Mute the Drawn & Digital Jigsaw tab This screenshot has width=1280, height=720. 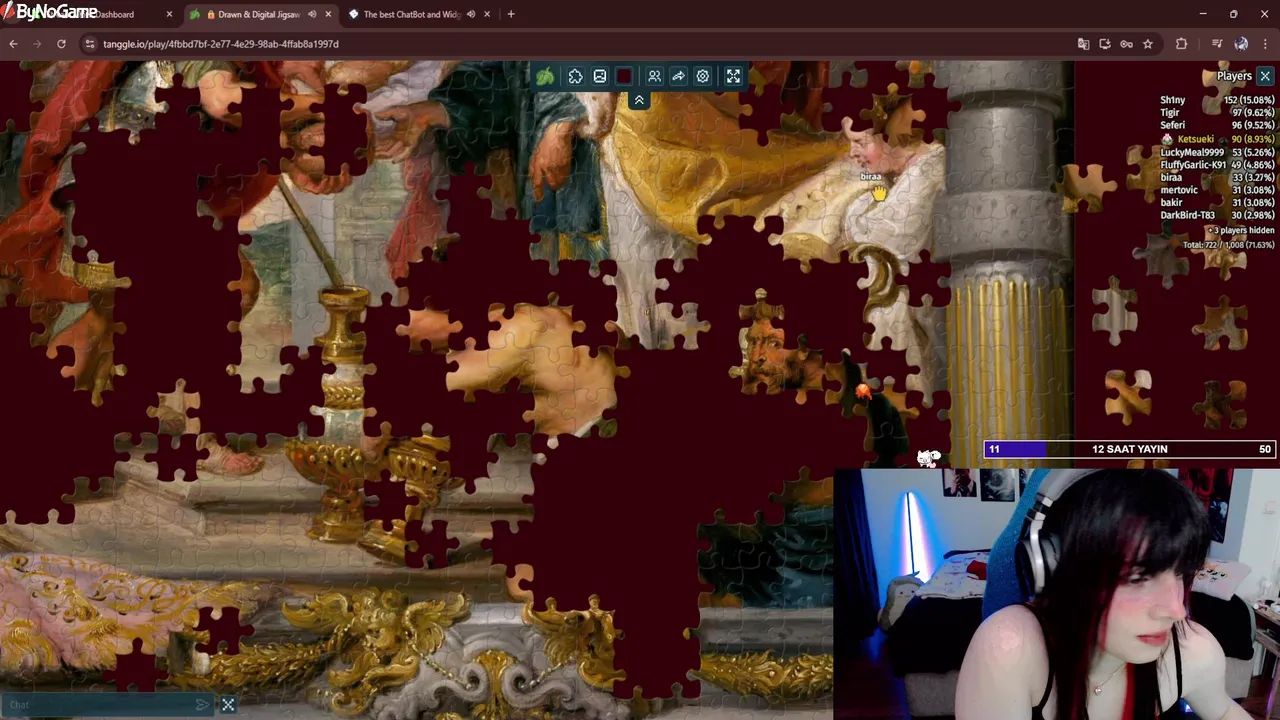point(312,14)
